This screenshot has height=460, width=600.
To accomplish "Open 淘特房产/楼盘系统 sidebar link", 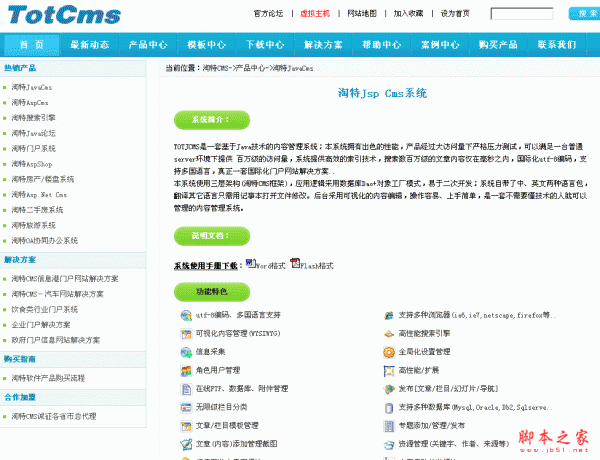I will pyautogui.click(x=43, y=179).
